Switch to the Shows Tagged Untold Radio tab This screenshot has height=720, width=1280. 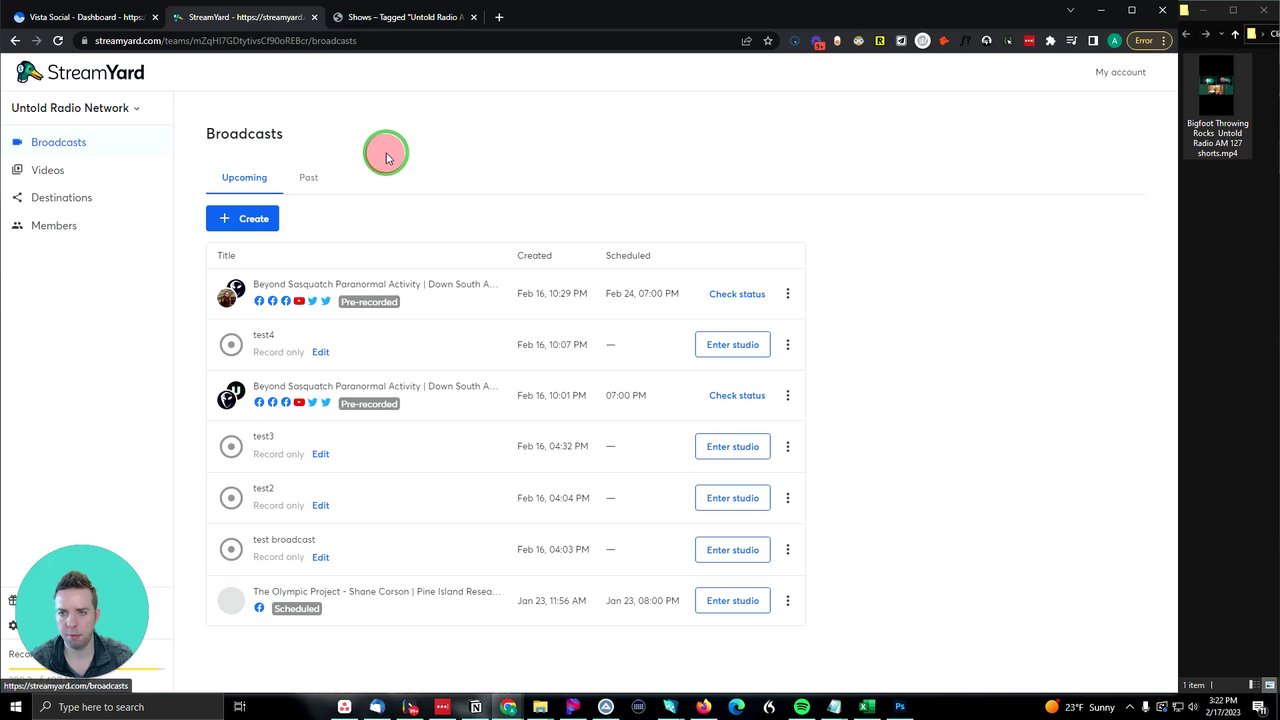406,17
